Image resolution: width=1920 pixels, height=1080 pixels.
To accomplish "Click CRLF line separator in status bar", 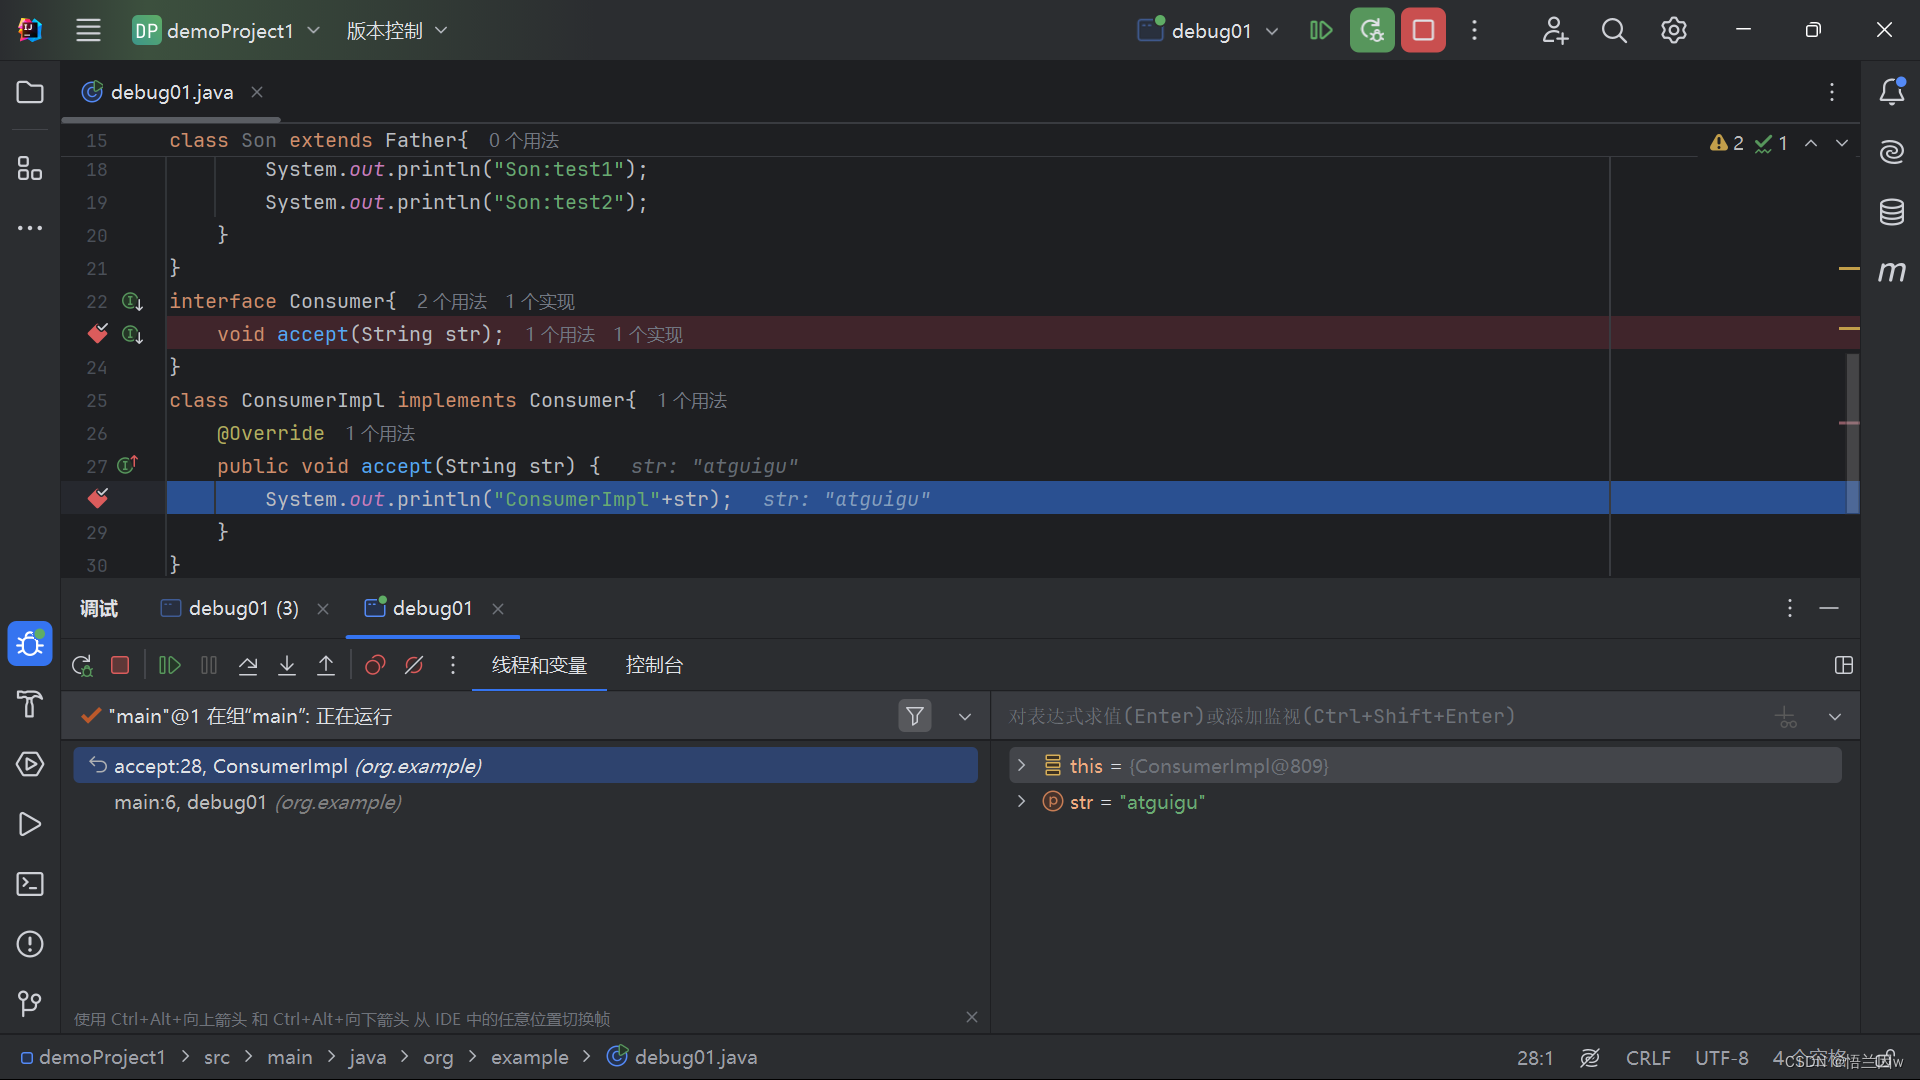I will (x=1648, y=1058).
